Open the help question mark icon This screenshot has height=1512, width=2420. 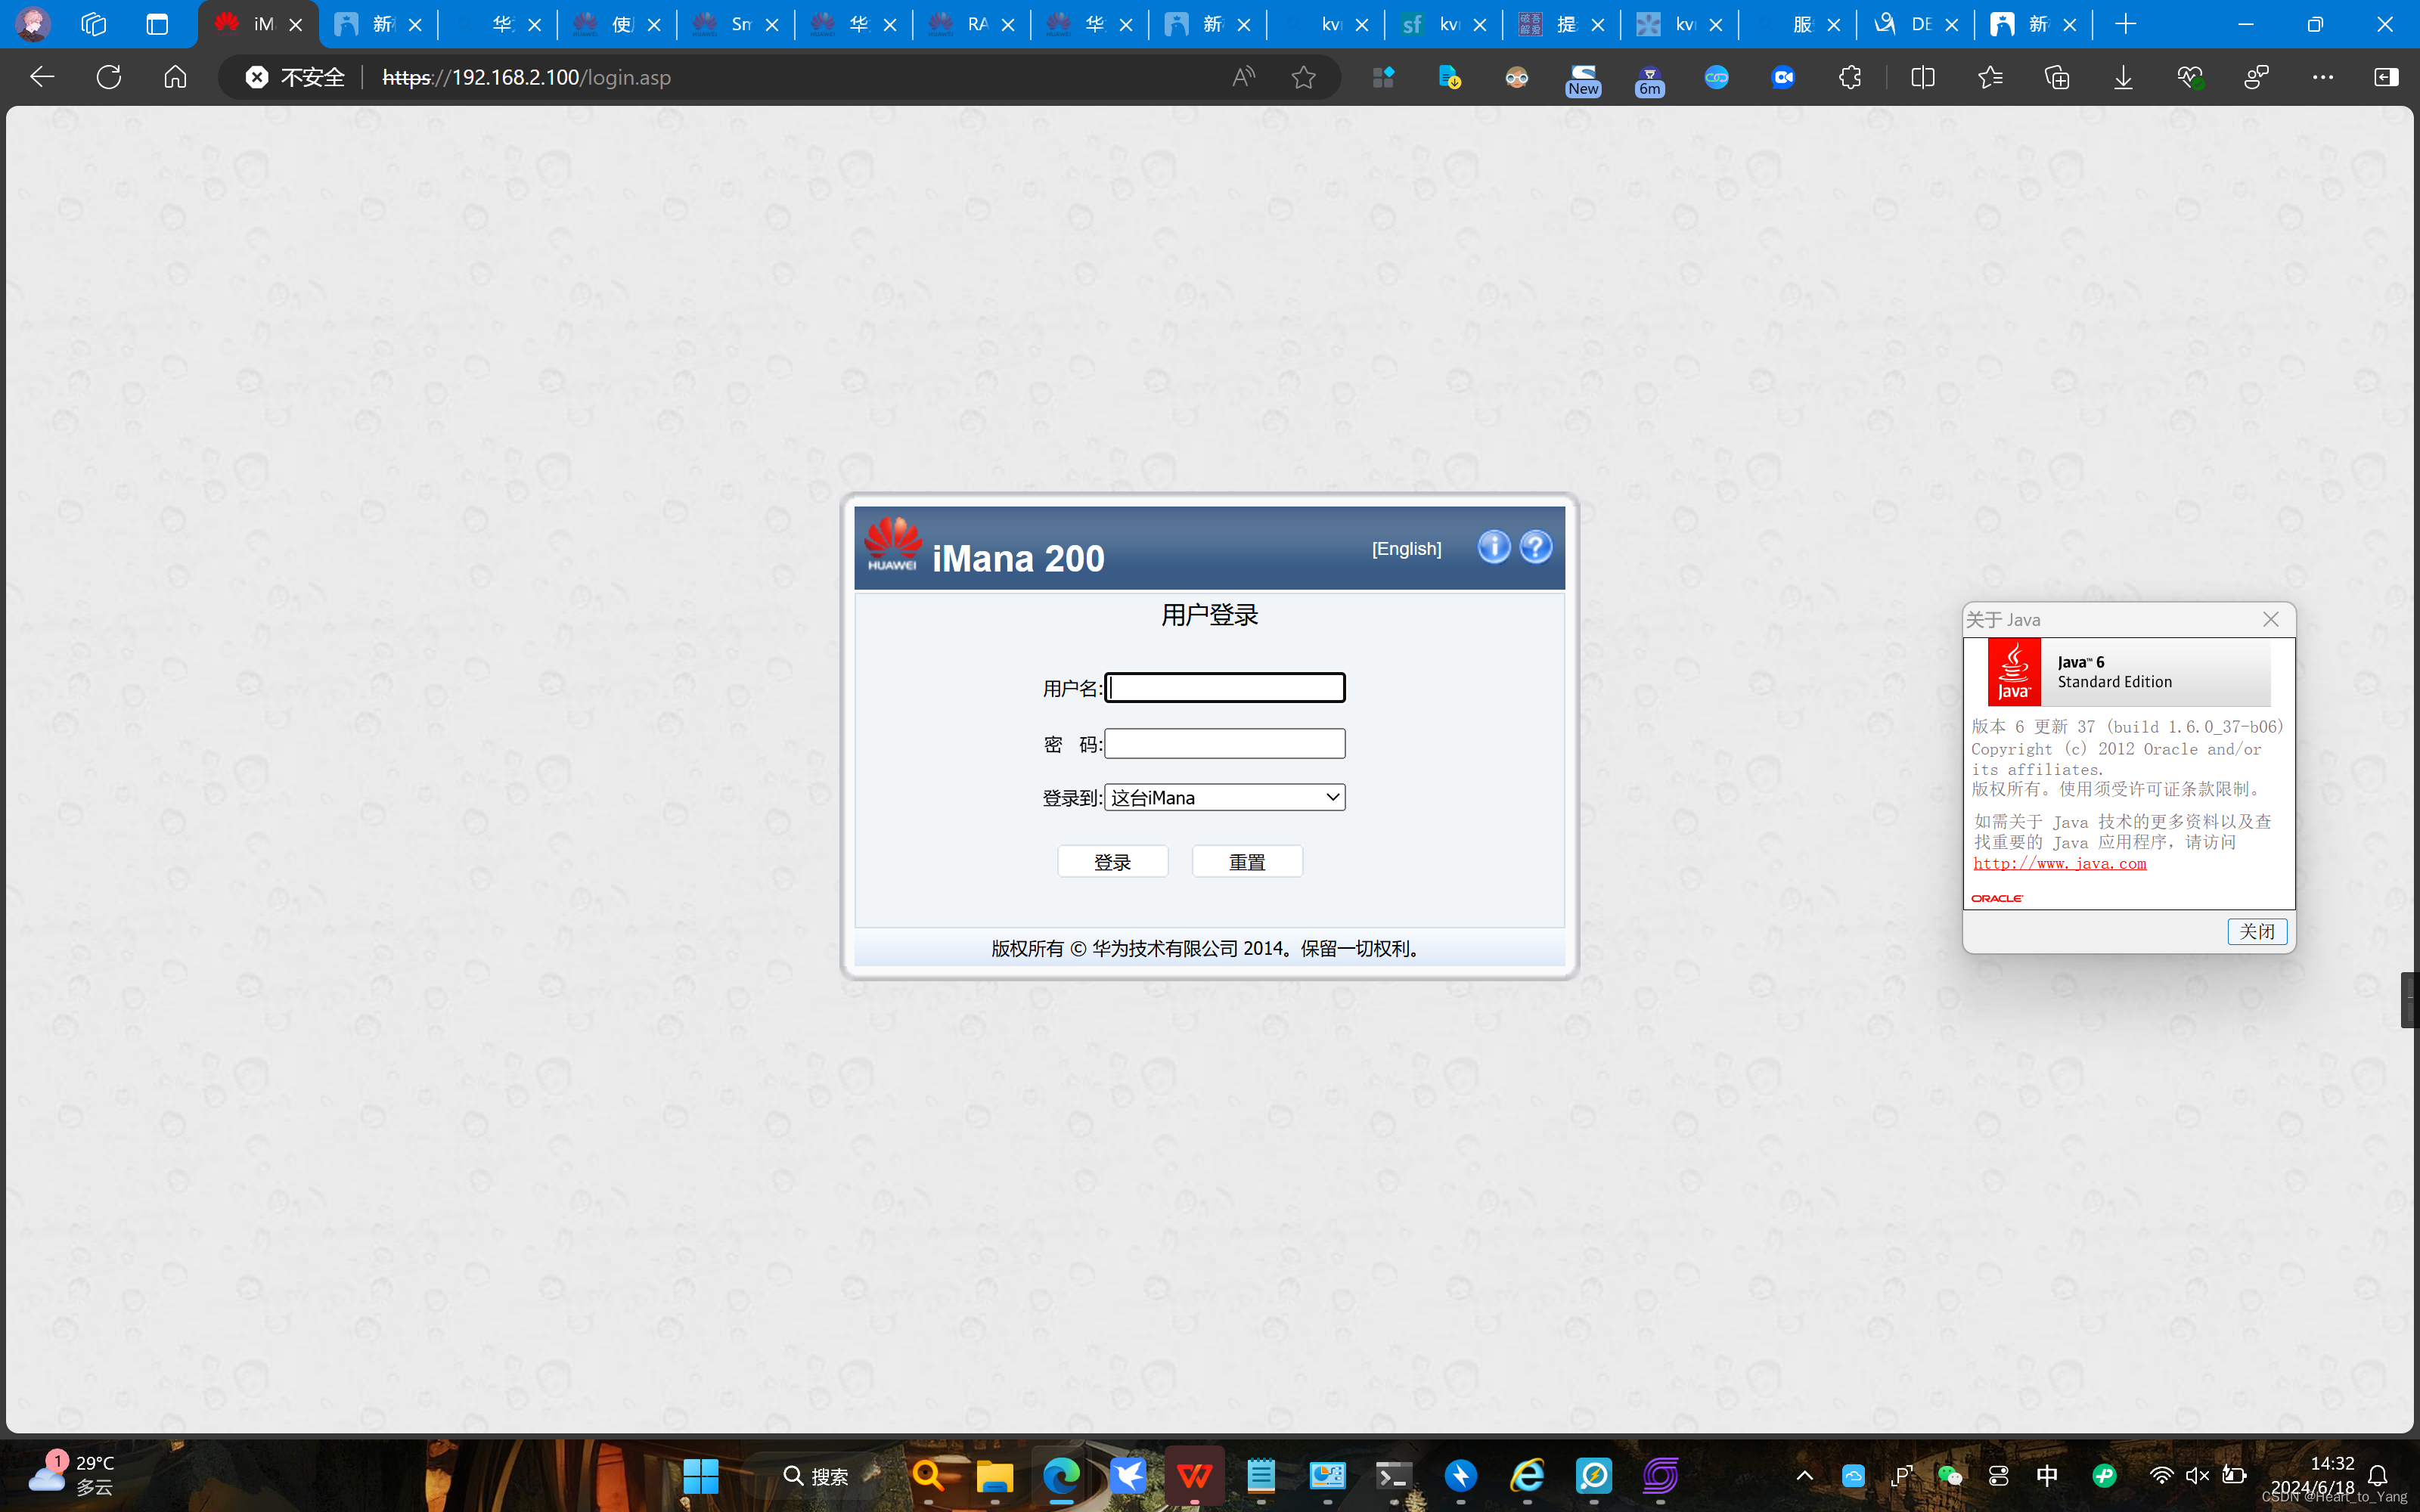(x=1535, y=547)
